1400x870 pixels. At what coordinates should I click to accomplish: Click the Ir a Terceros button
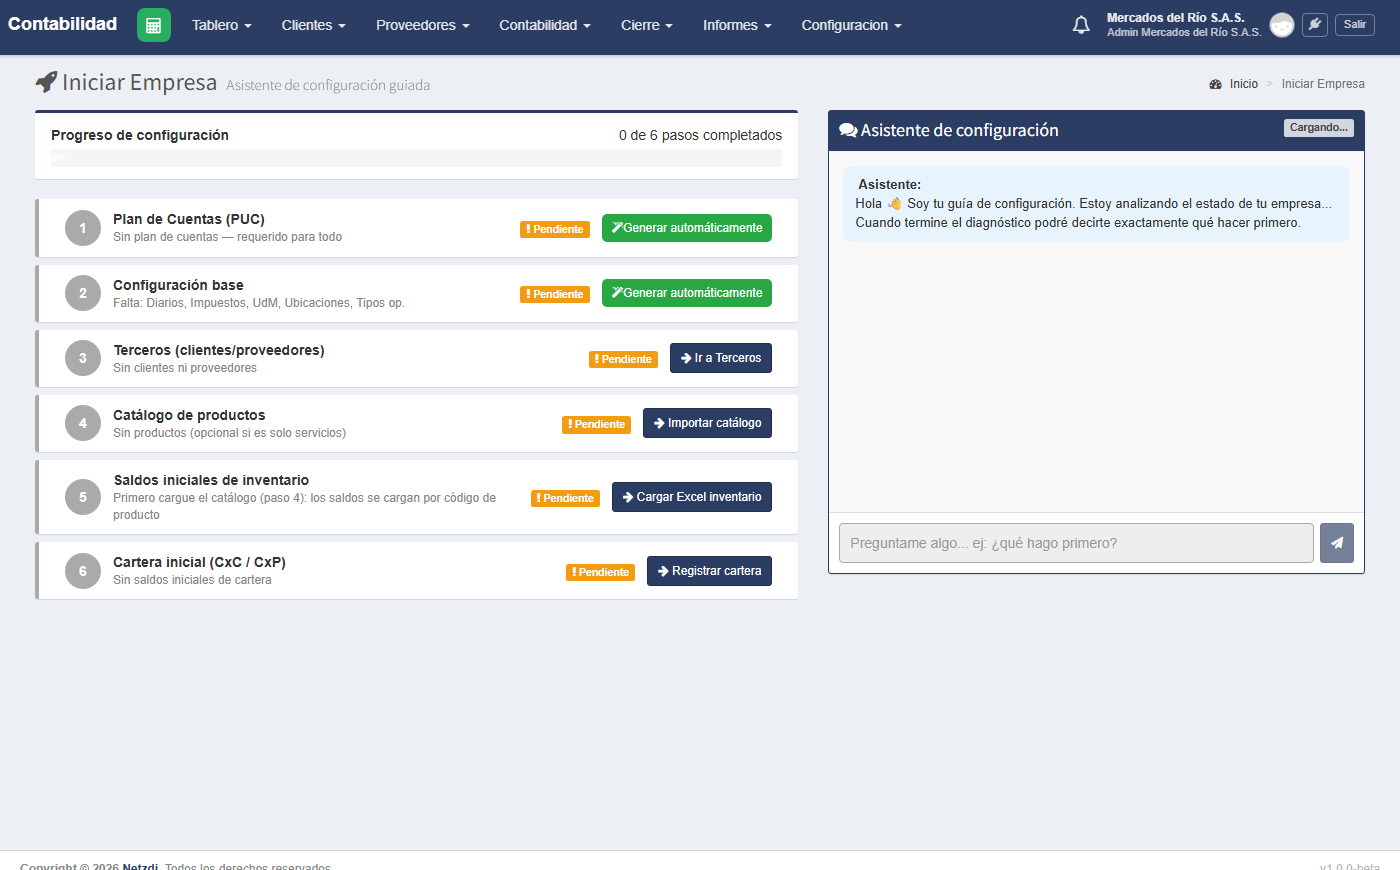(x=721, y=358)
